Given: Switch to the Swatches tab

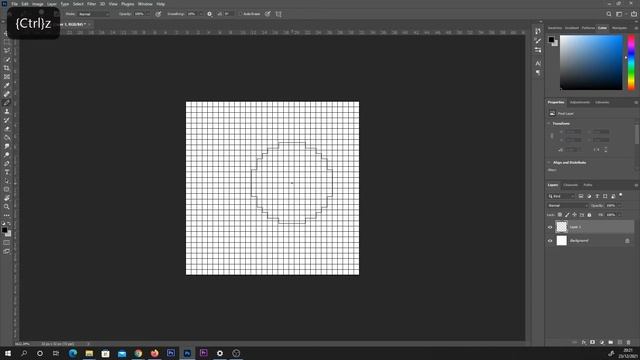Looking at the screenshot, I should click(555, 28).
